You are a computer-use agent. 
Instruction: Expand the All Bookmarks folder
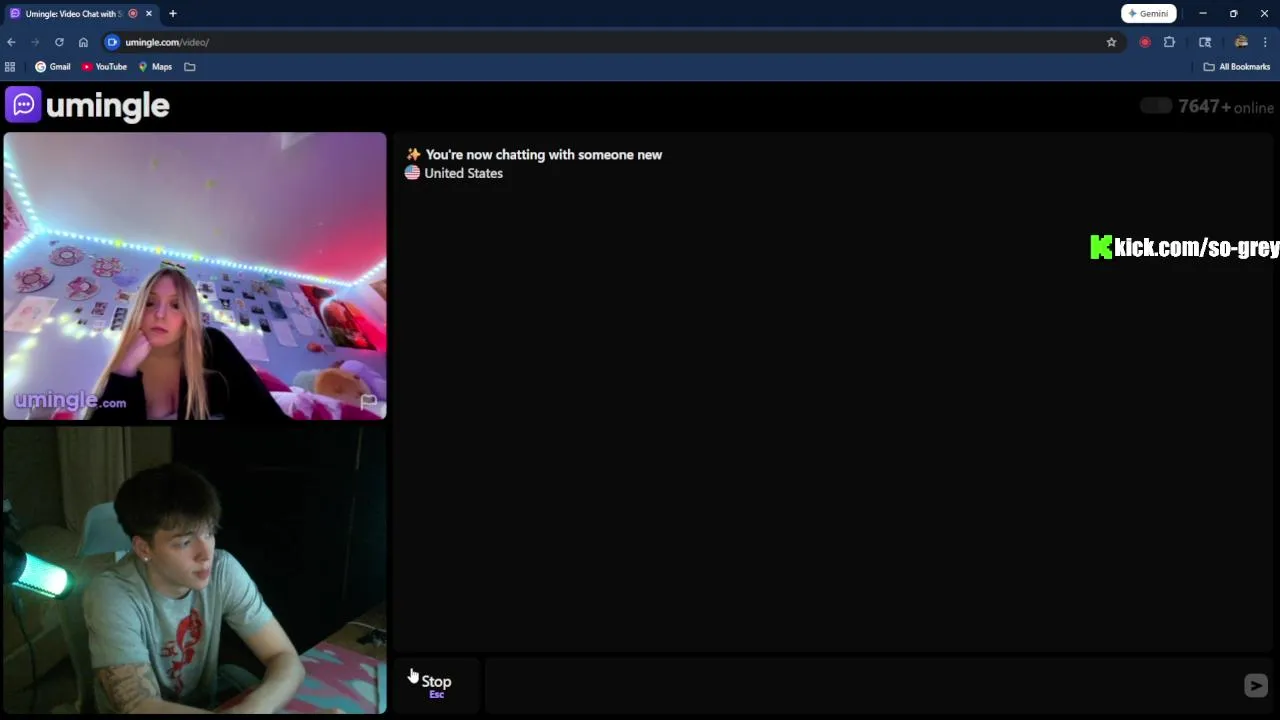1237,67
